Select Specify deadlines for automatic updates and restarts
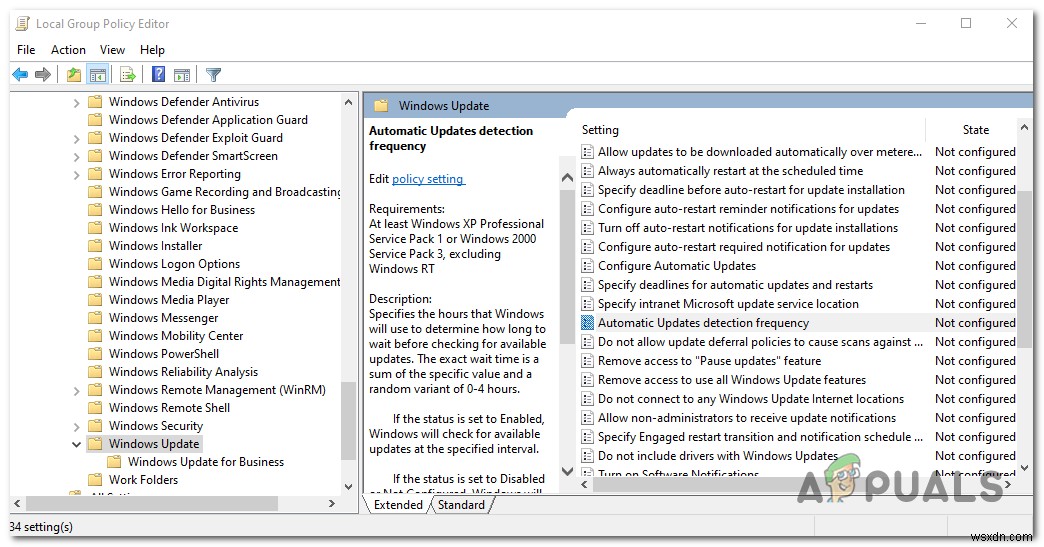 click(x=735, y=285)
